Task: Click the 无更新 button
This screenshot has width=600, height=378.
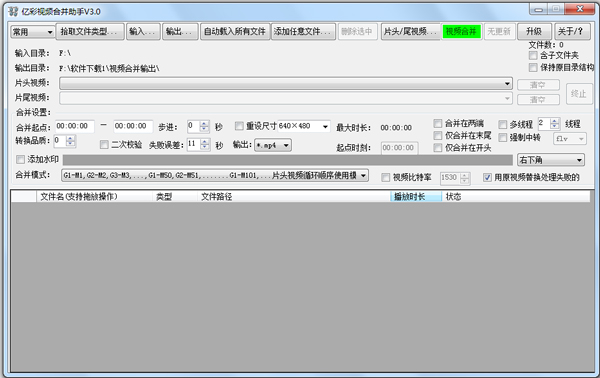Action: (499, 31)
